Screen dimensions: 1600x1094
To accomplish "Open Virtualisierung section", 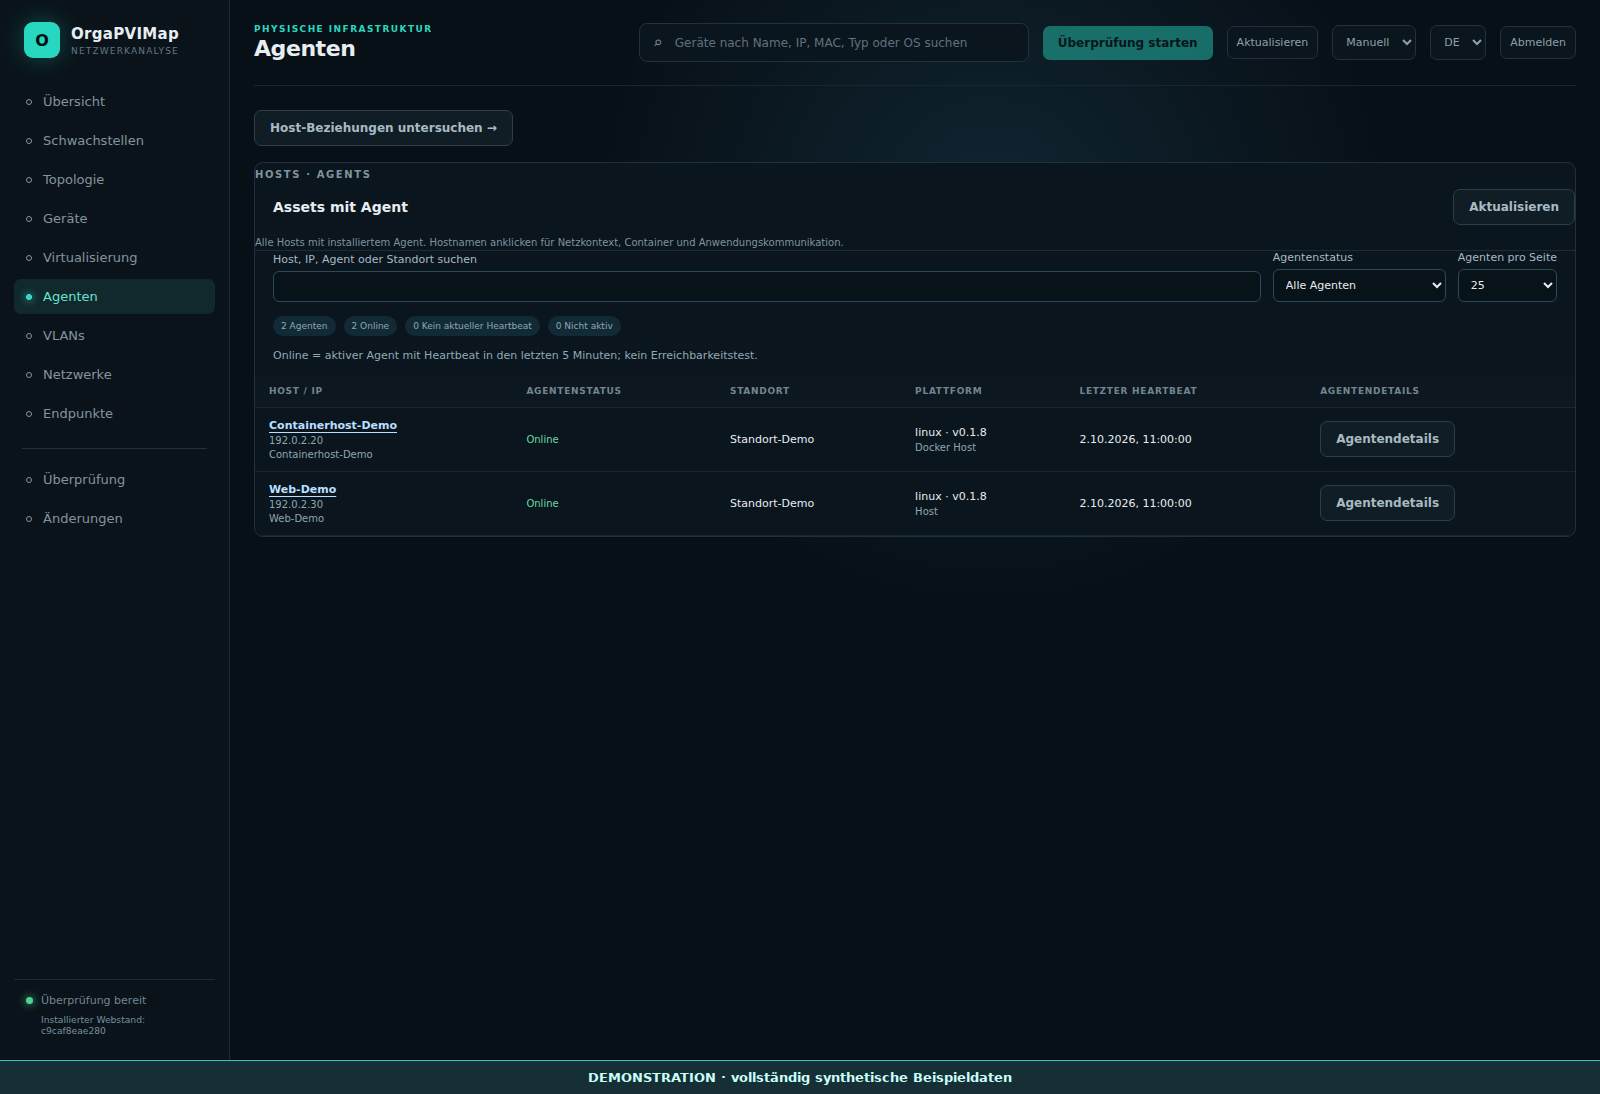I will coord(114,257).
